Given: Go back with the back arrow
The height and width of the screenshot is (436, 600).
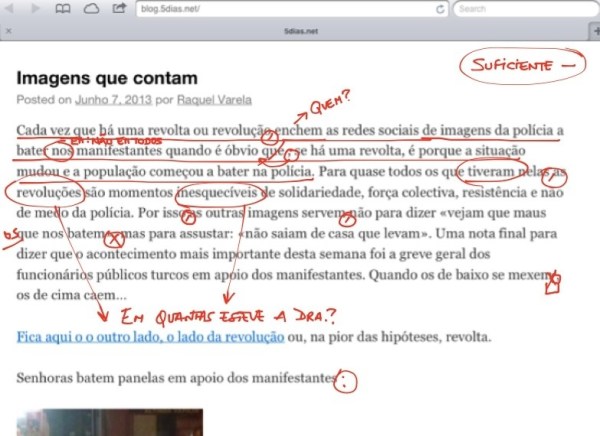Looking at the screenshot, I should coord(8,8).
